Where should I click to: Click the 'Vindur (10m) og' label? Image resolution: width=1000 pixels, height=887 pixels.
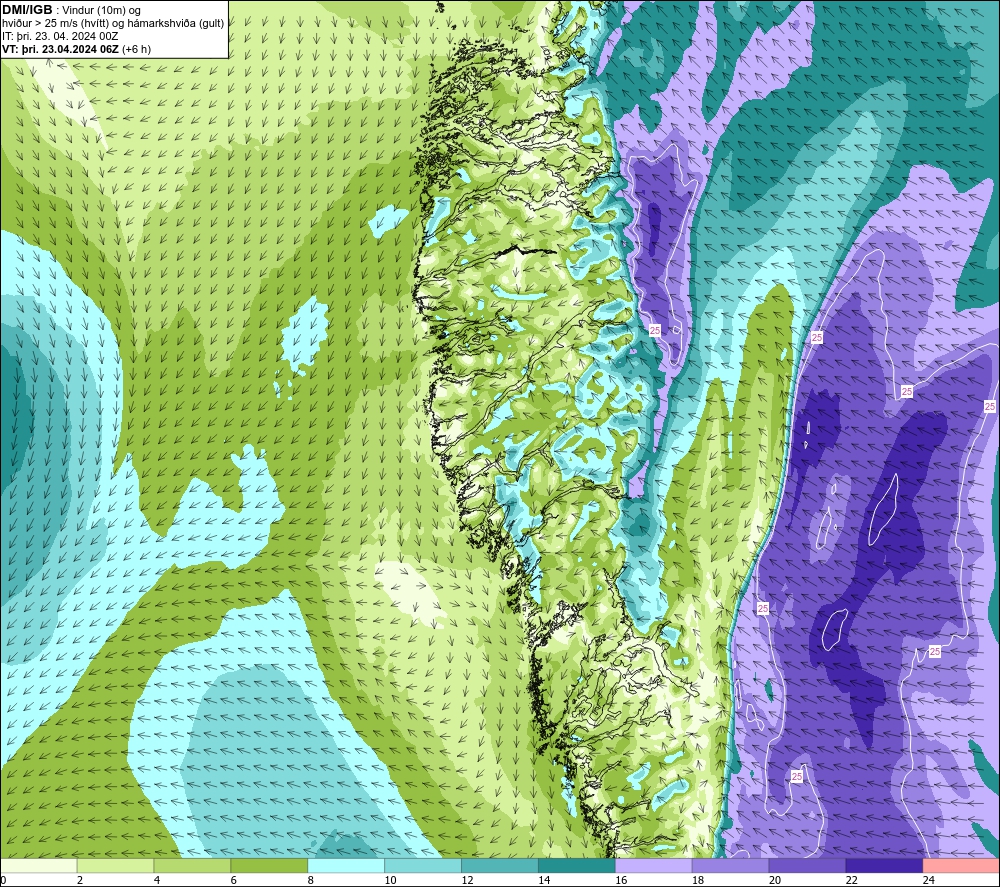(102, 11)
